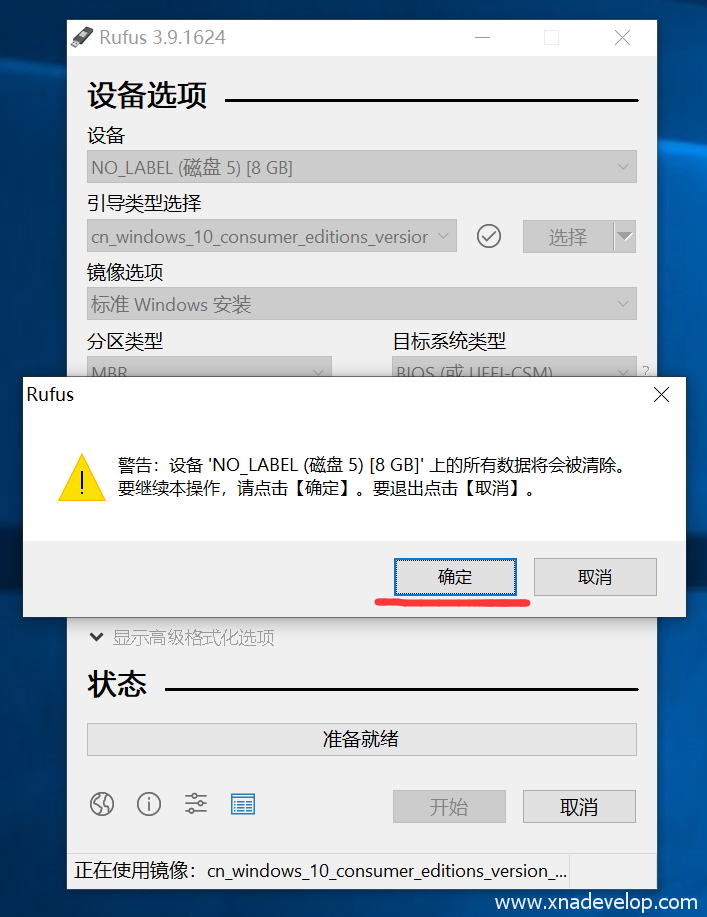The height and width of the screenshot is (917, 707).
Task: Show the log list icon
Action: click(243, 805)
